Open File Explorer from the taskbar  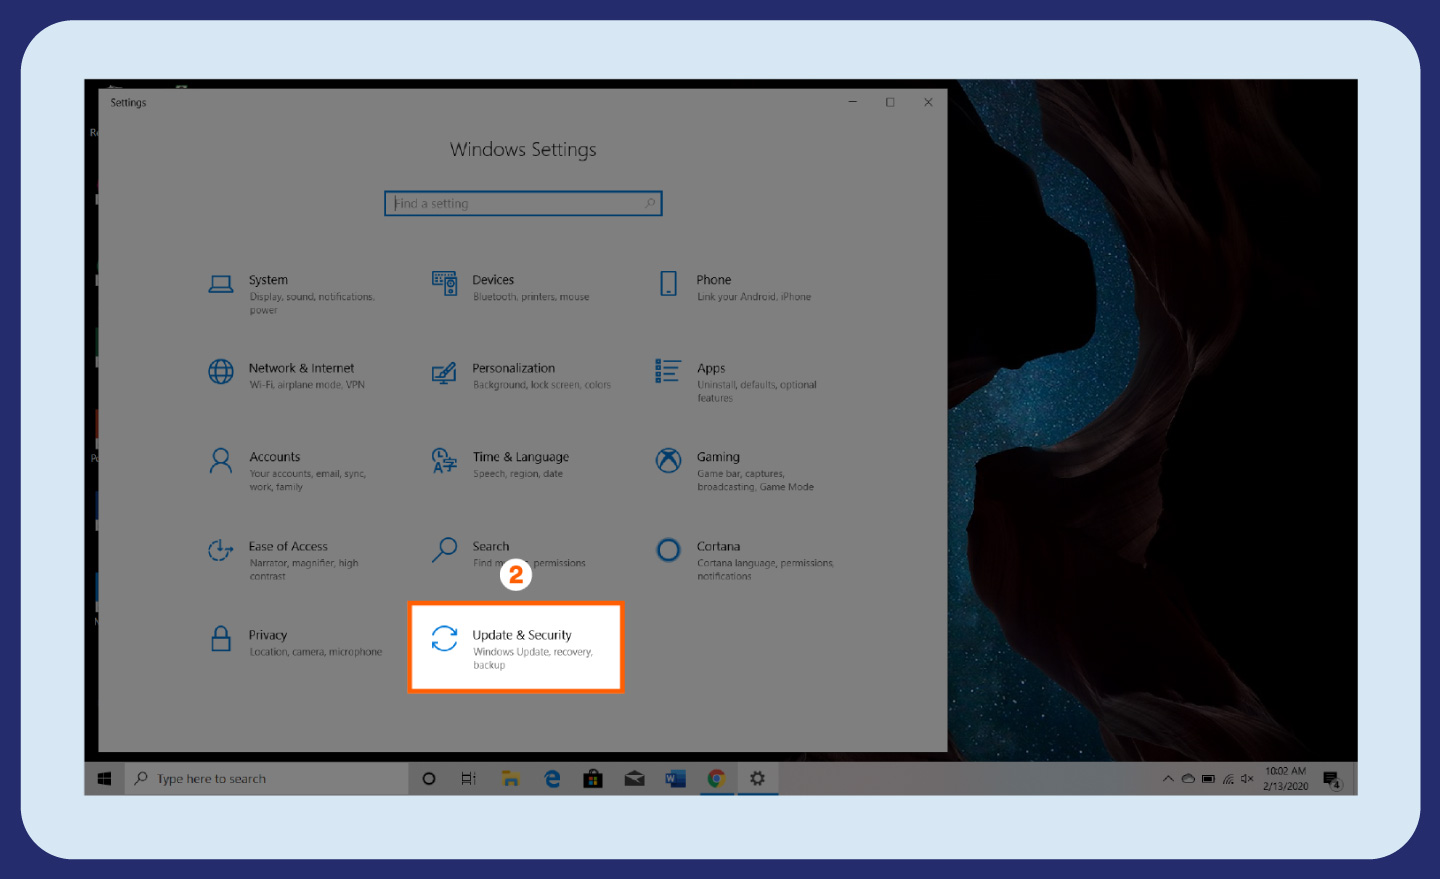[510, 779]
